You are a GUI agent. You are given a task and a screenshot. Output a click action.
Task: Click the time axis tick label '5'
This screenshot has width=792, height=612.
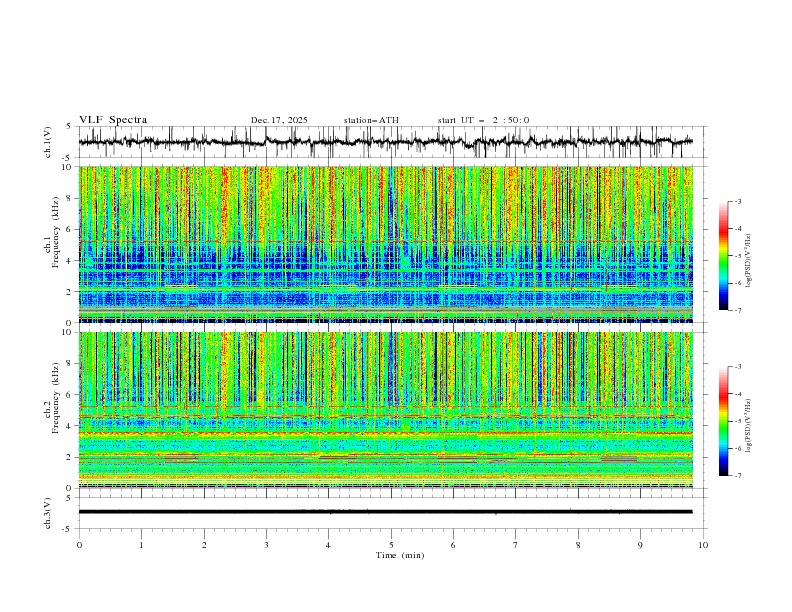pyautogui.click(x=391, y=545)
